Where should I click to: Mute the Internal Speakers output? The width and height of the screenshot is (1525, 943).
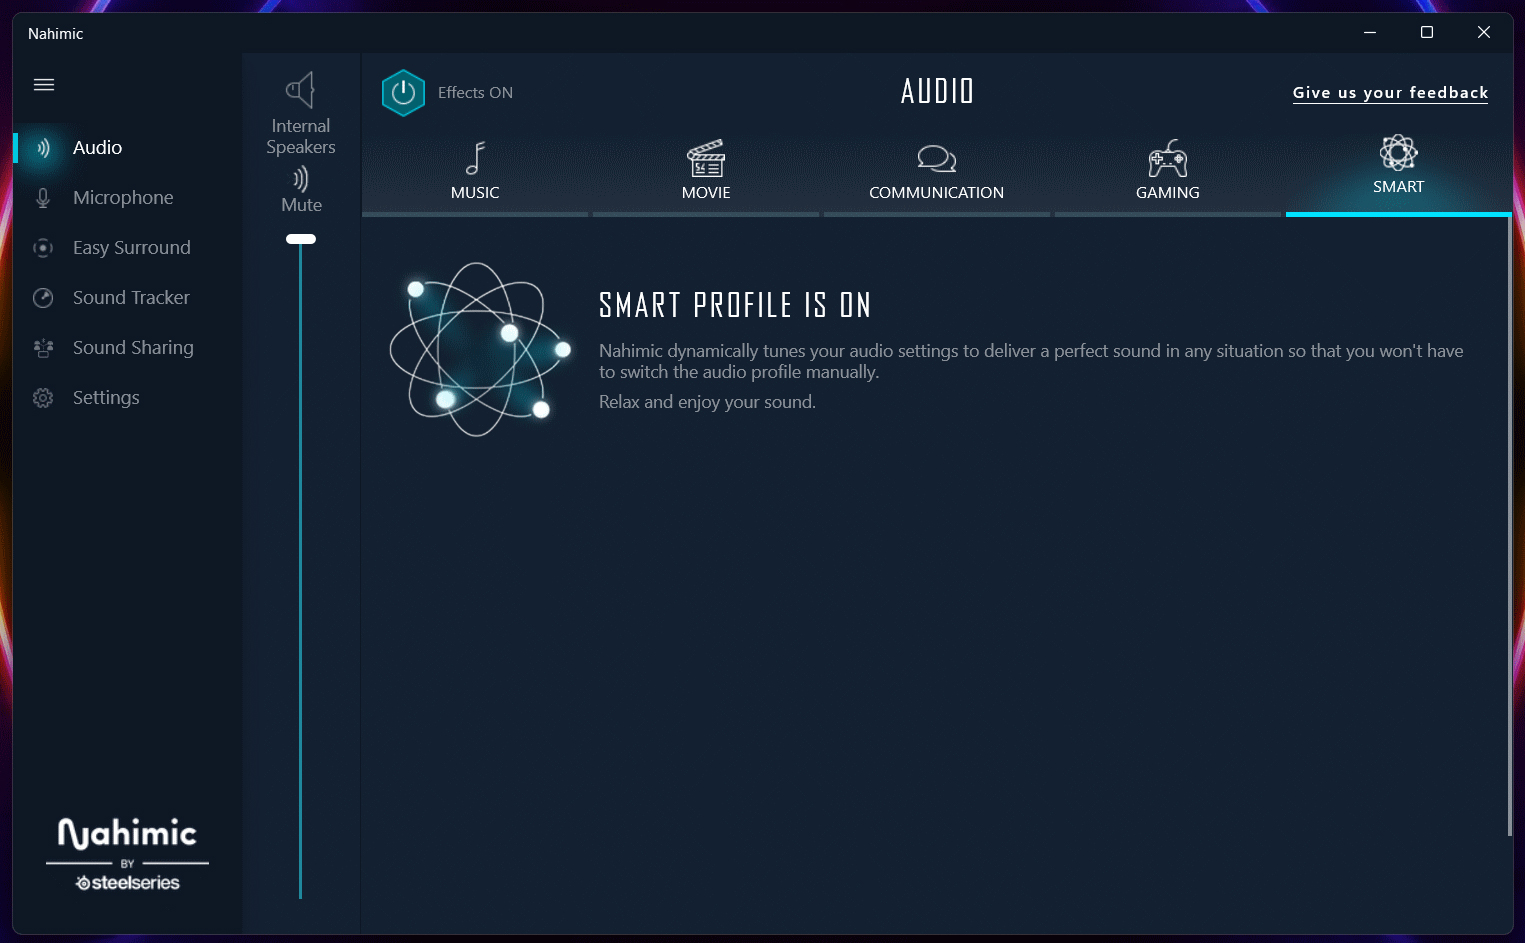301,189
